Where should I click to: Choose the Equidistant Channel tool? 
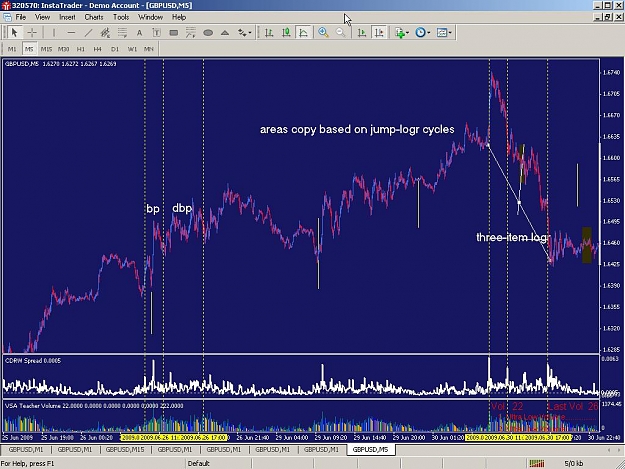pos(105,32)
